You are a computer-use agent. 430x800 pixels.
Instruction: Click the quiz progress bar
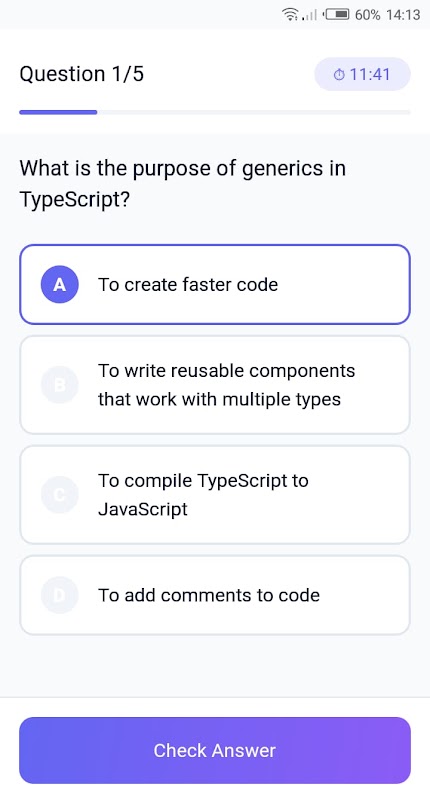coord(215,112)
